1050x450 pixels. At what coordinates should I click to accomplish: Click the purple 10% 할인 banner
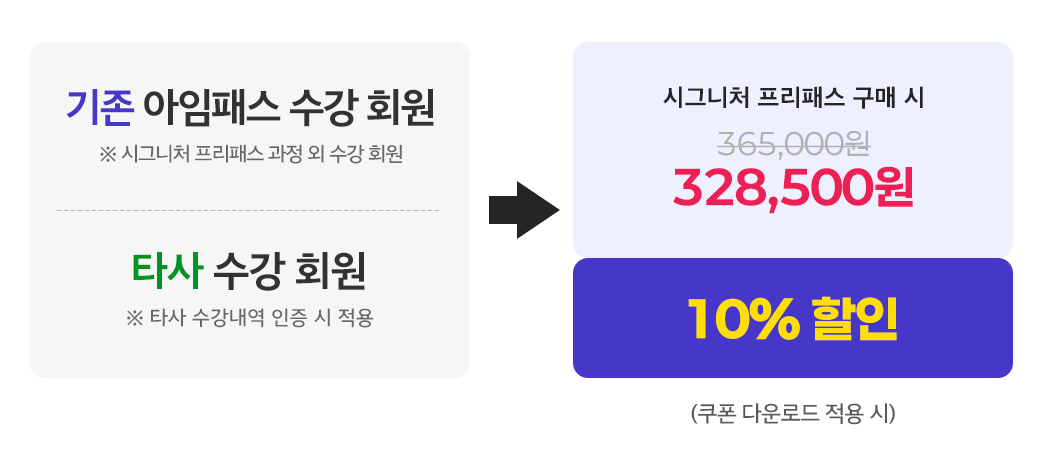[792, 318]
